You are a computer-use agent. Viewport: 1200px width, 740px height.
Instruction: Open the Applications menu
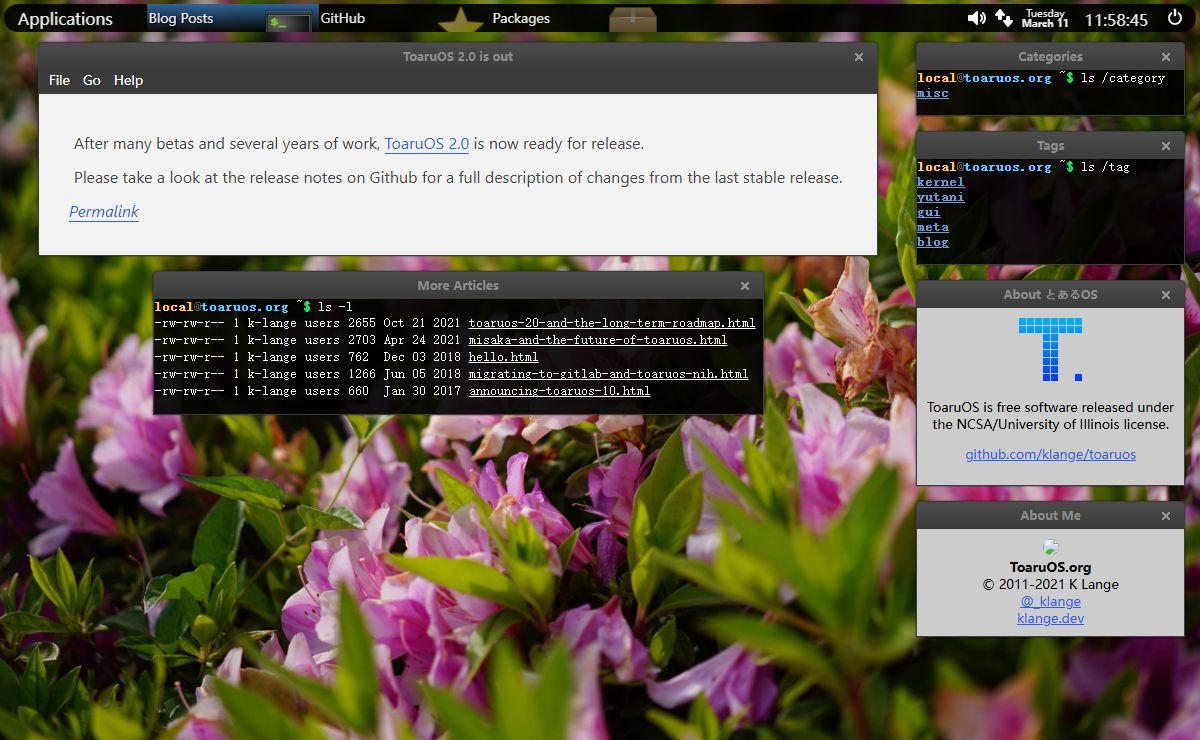click(x=65, y=19)
